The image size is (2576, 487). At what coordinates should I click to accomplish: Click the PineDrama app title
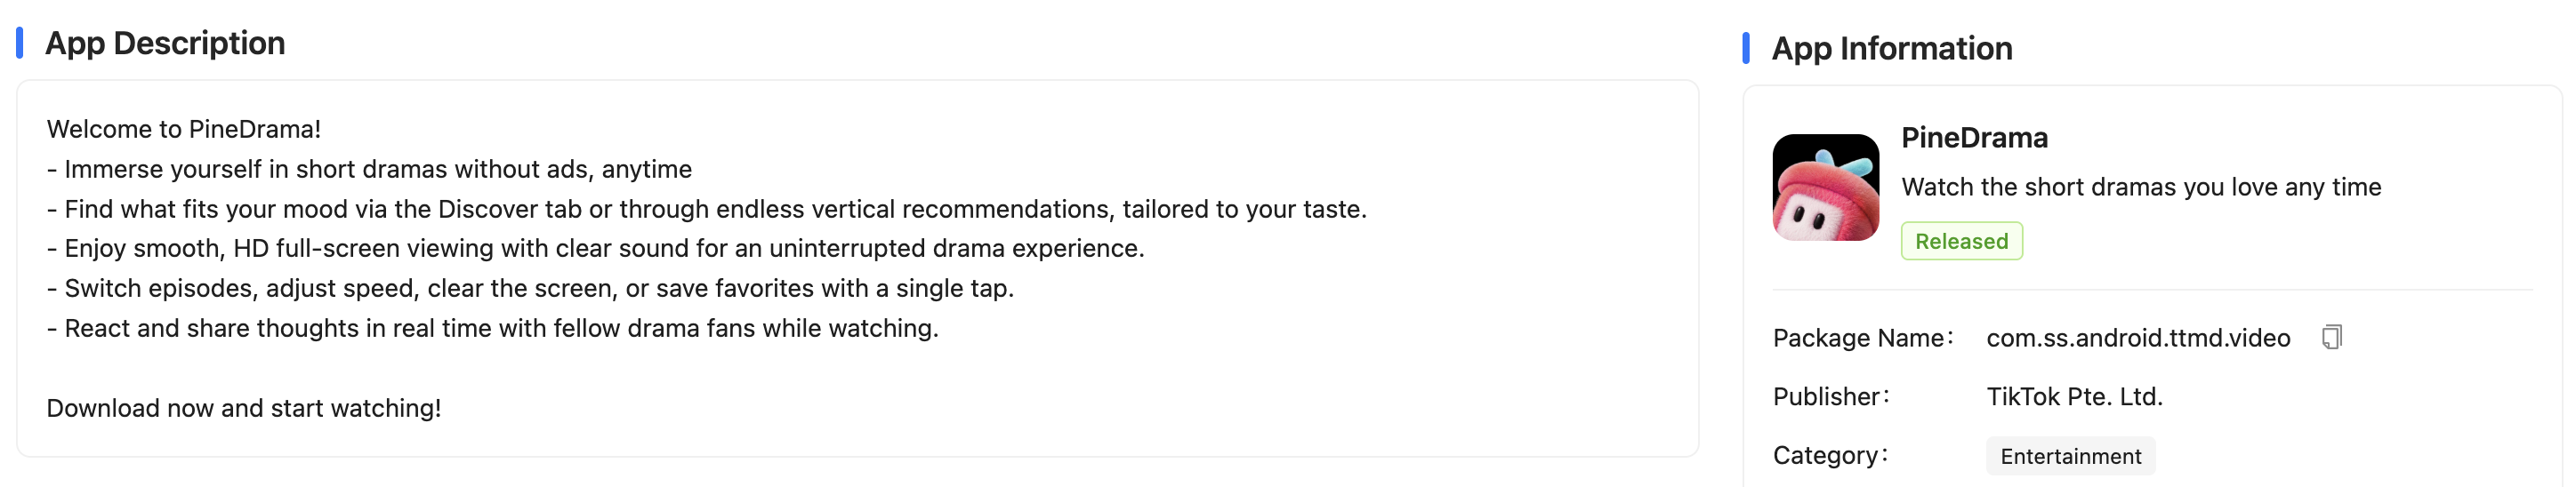click(1973, 137)
